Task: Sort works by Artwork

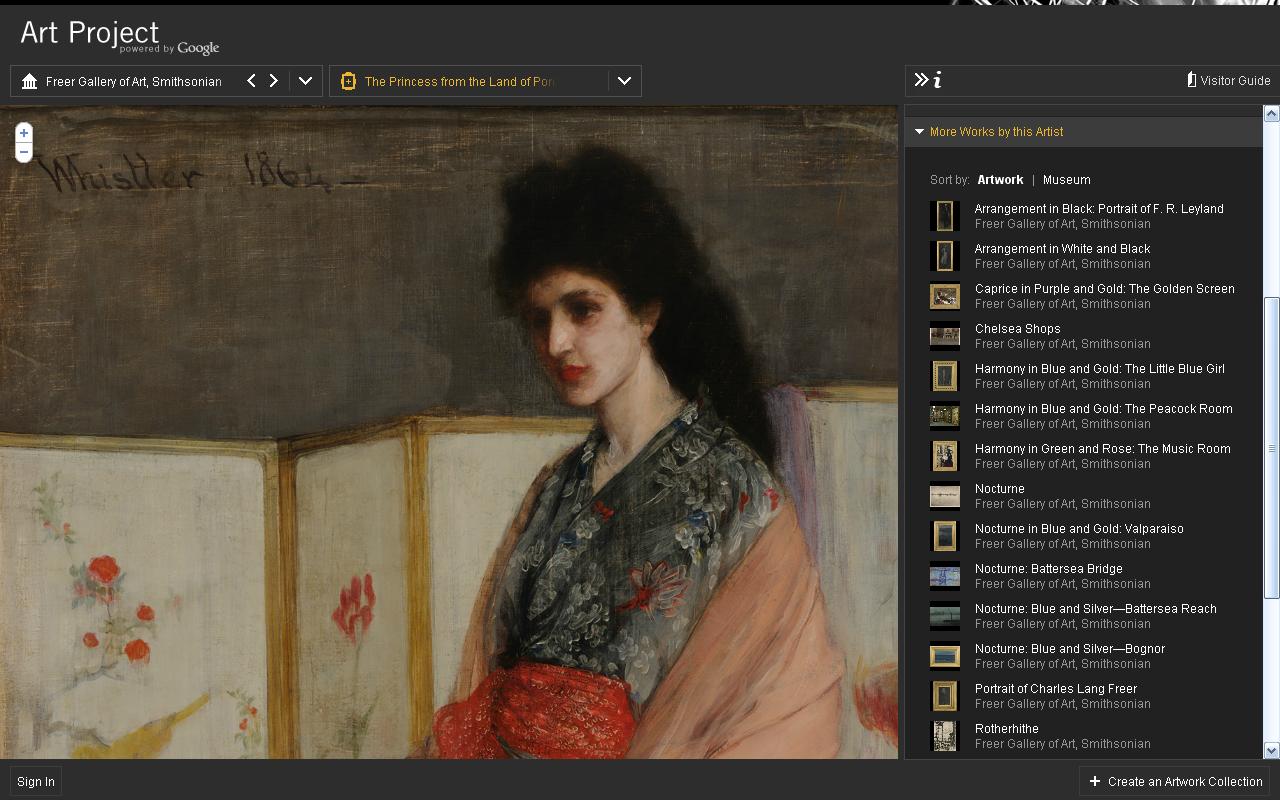Action: [1000, 180]
